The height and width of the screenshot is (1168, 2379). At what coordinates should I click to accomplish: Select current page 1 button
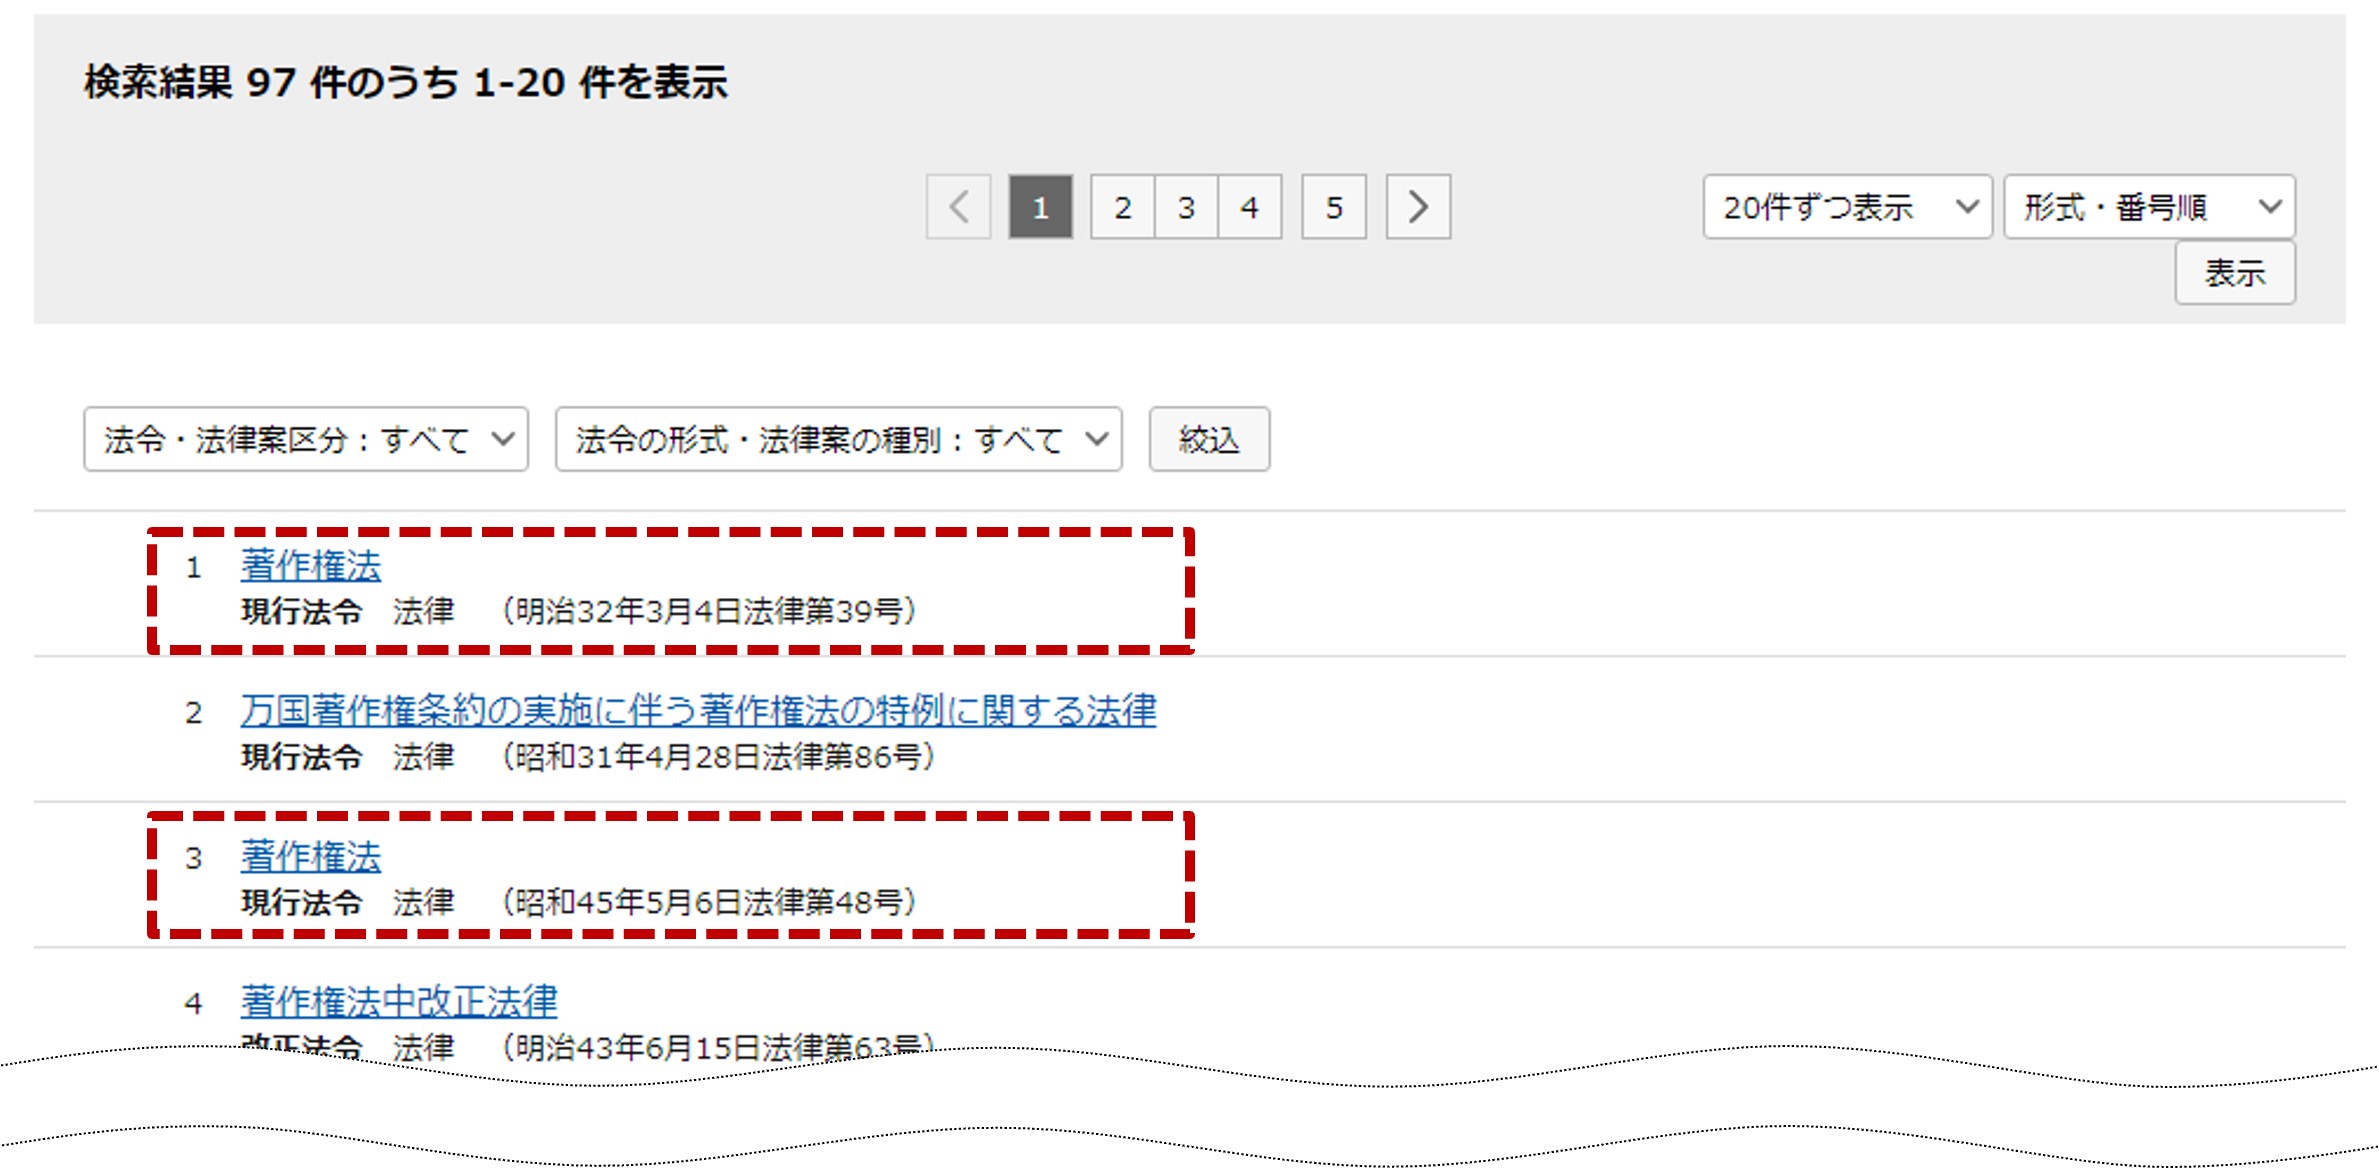tap(1040, 207)
